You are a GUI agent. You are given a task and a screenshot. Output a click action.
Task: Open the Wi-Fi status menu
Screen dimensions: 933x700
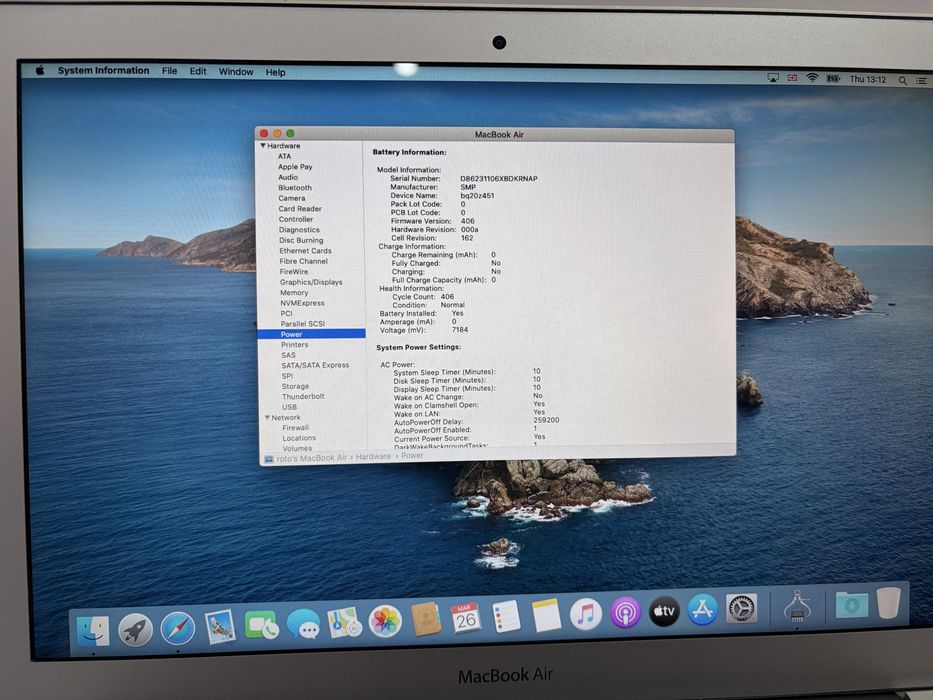click(812, 78)
